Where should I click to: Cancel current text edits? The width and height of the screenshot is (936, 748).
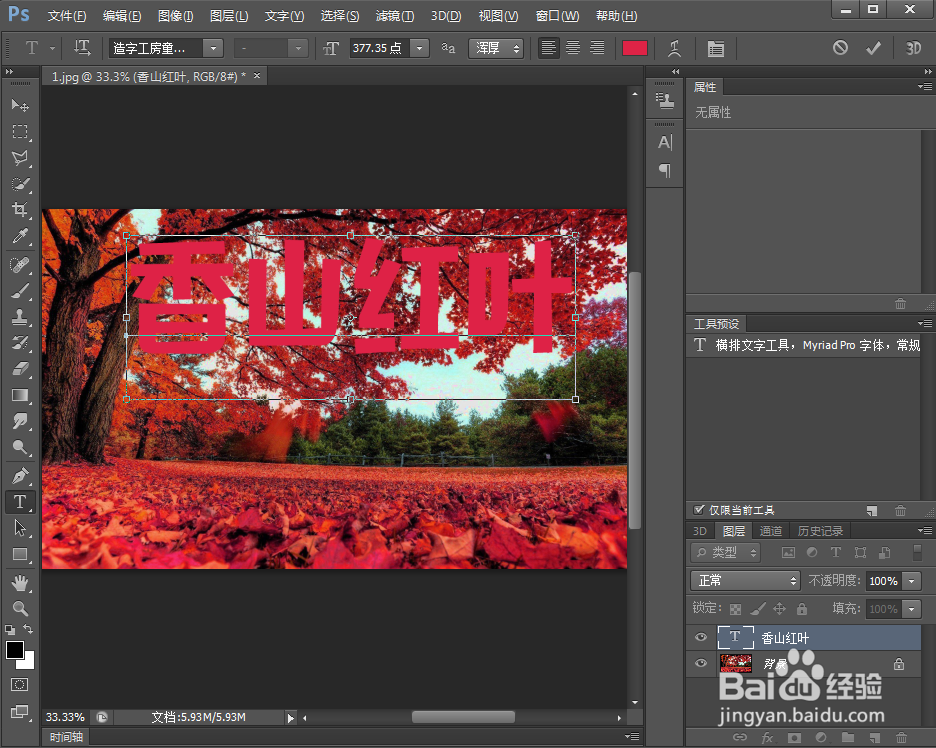coord(840,48)
